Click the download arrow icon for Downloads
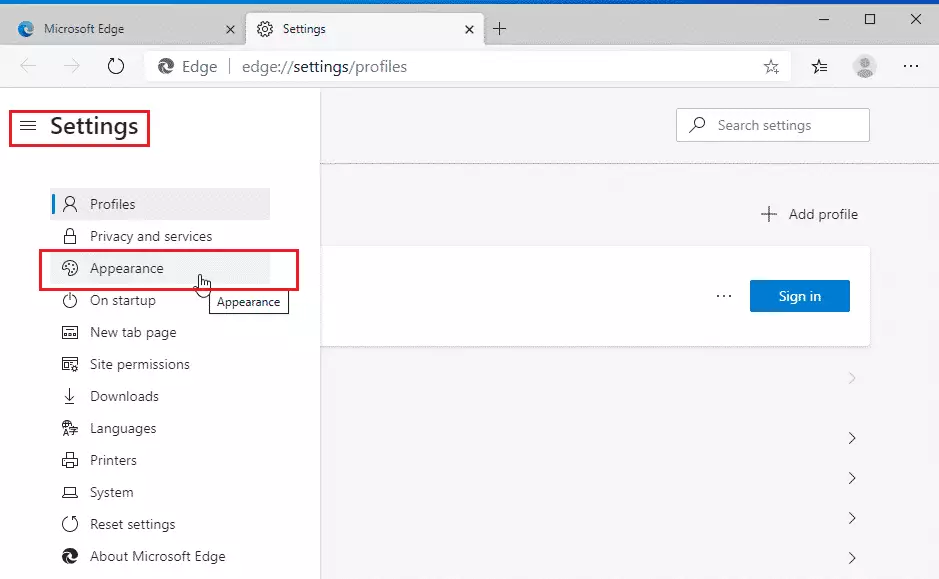The width and height of the screenshot is (939, 579). pyautogui.click(x=69, y=396)
